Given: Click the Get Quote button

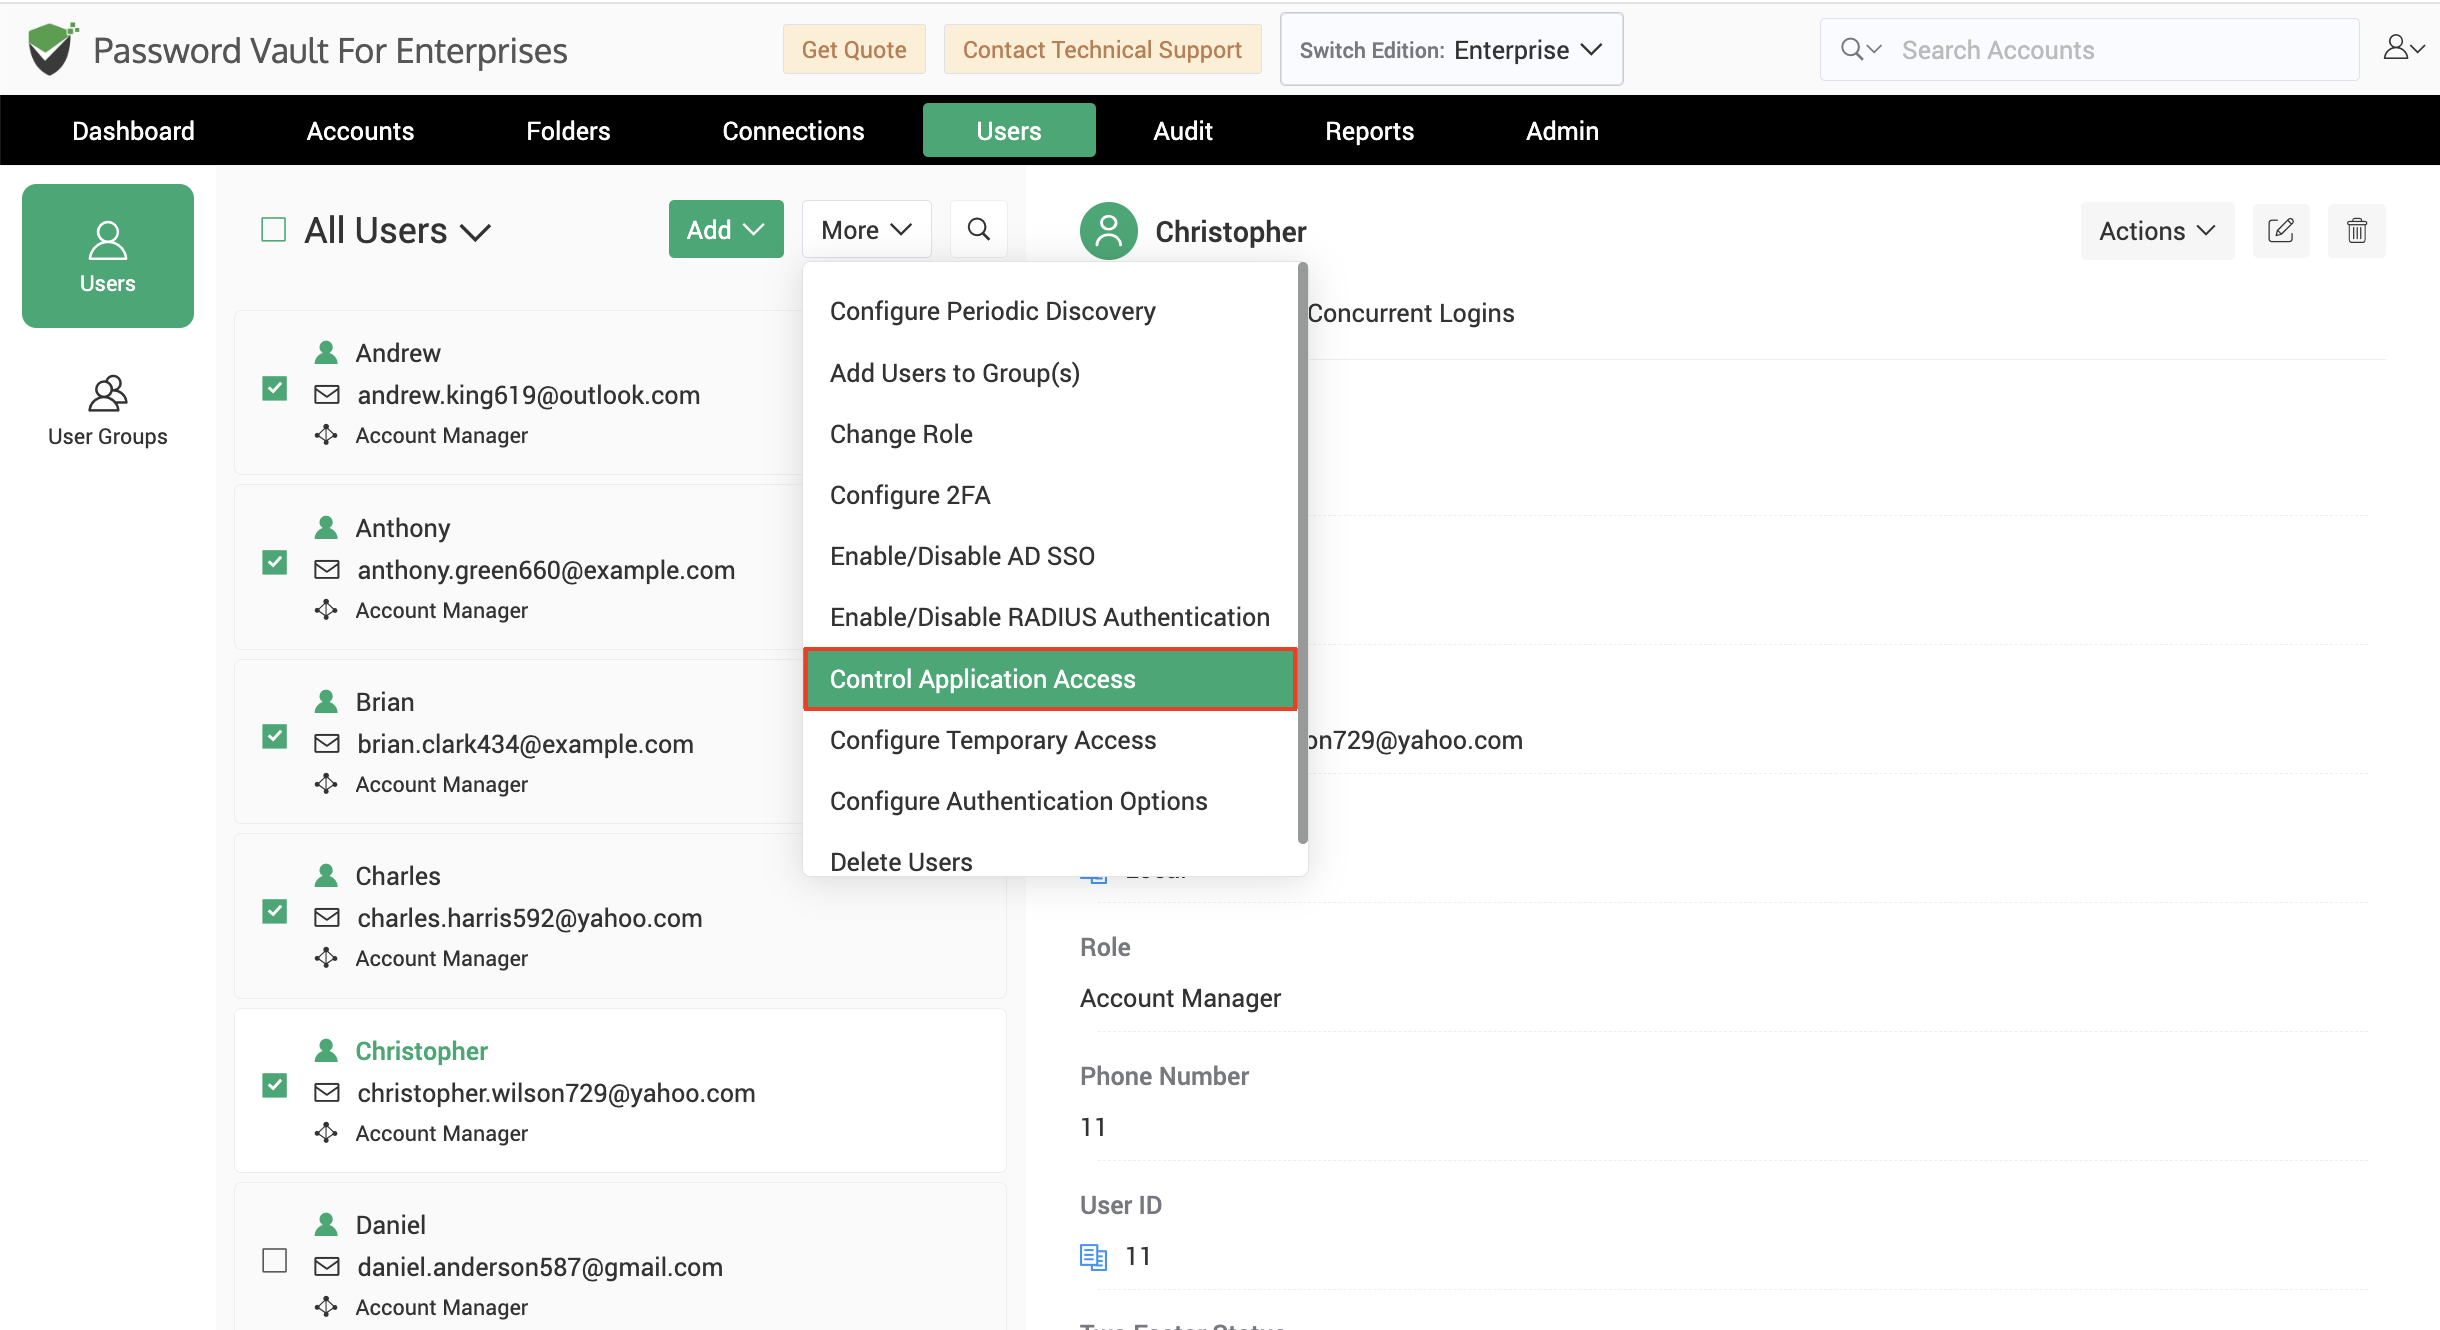Looking at the screenshot, I should tap(854, 49).
